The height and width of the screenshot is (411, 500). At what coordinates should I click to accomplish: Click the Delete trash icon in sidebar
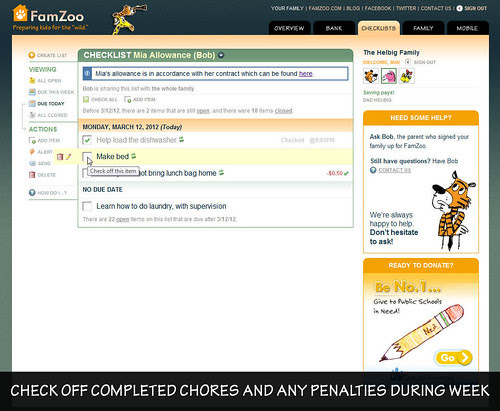(32, 175)
